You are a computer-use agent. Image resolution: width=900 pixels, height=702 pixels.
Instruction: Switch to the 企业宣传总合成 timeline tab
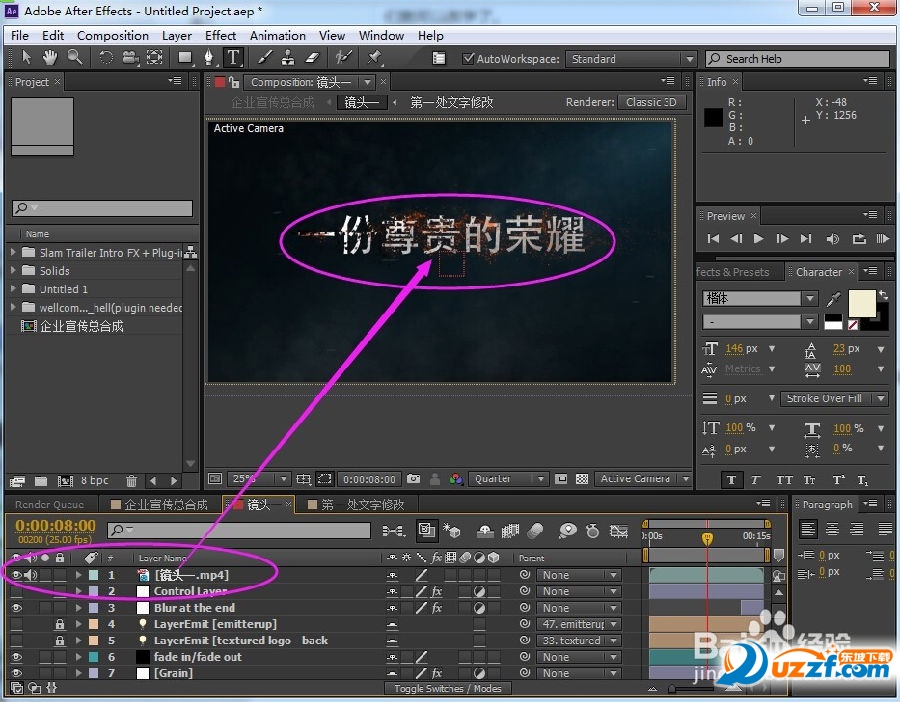[x=159, y=505]
